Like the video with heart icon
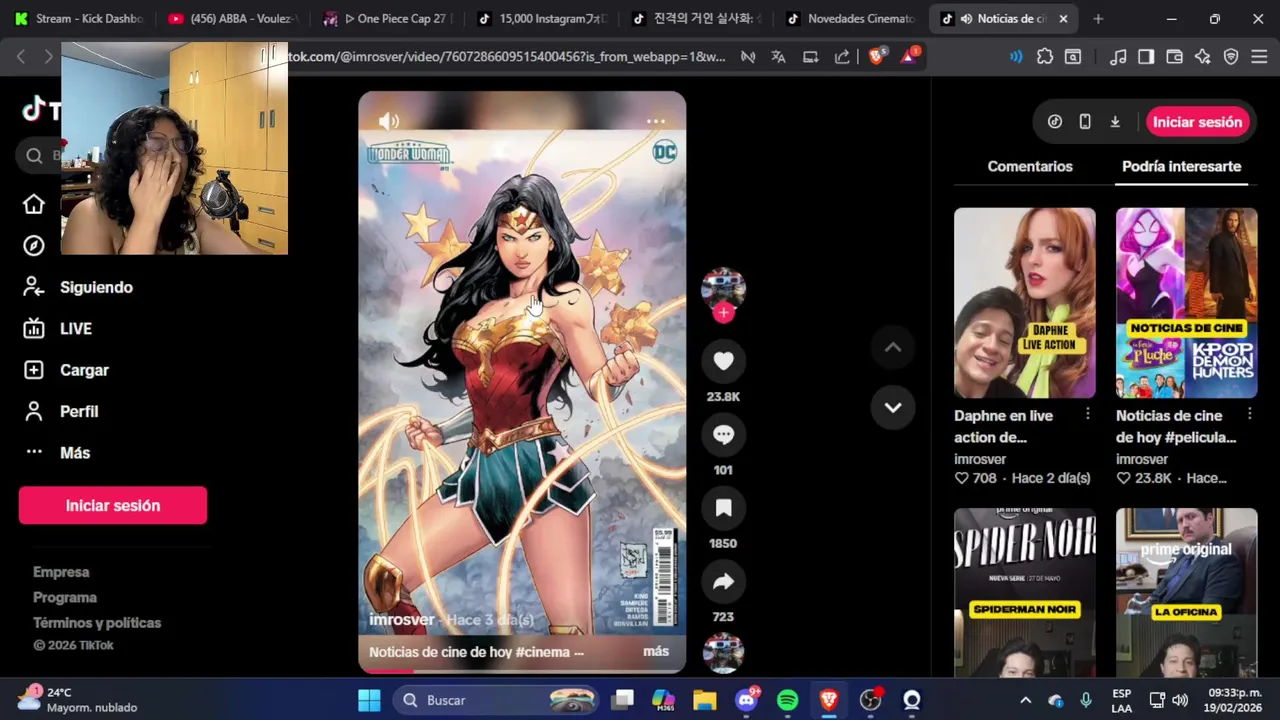Screen dimensions: 1280x720 [723, 361]
